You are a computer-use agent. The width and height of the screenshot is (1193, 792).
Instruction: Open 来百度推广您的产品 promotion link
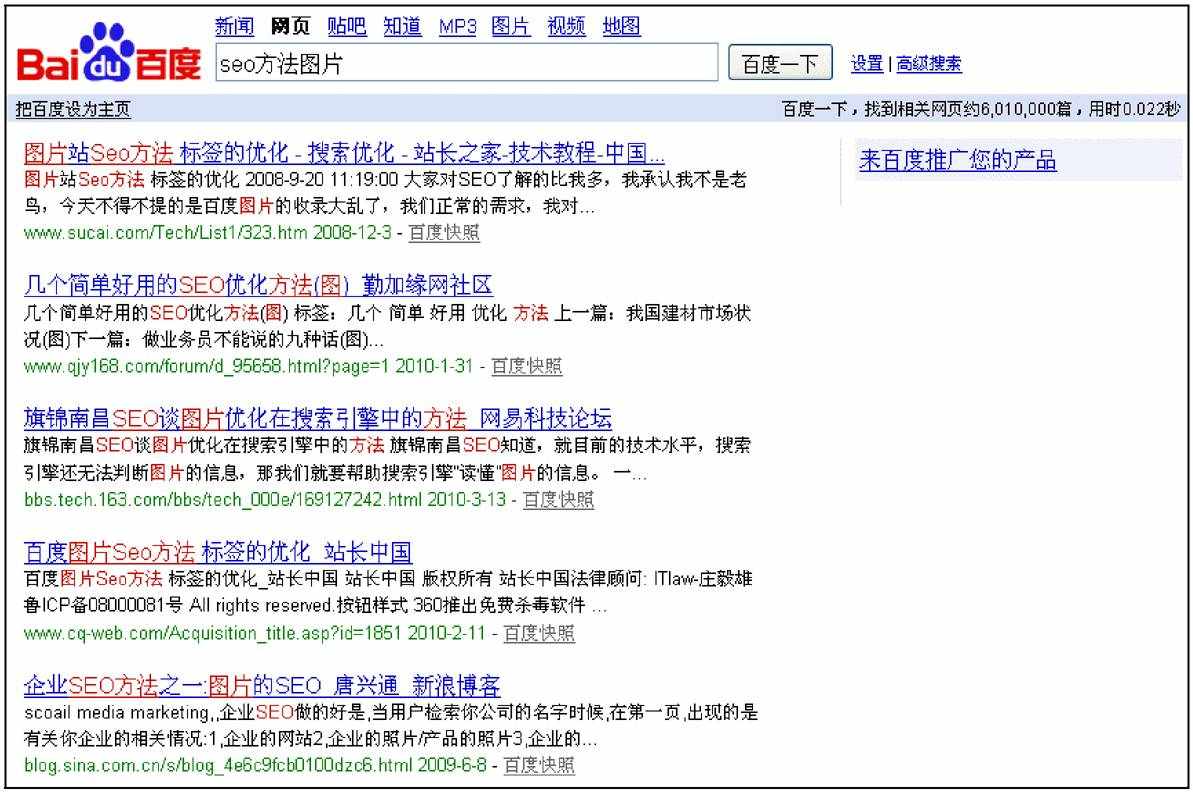958,160
